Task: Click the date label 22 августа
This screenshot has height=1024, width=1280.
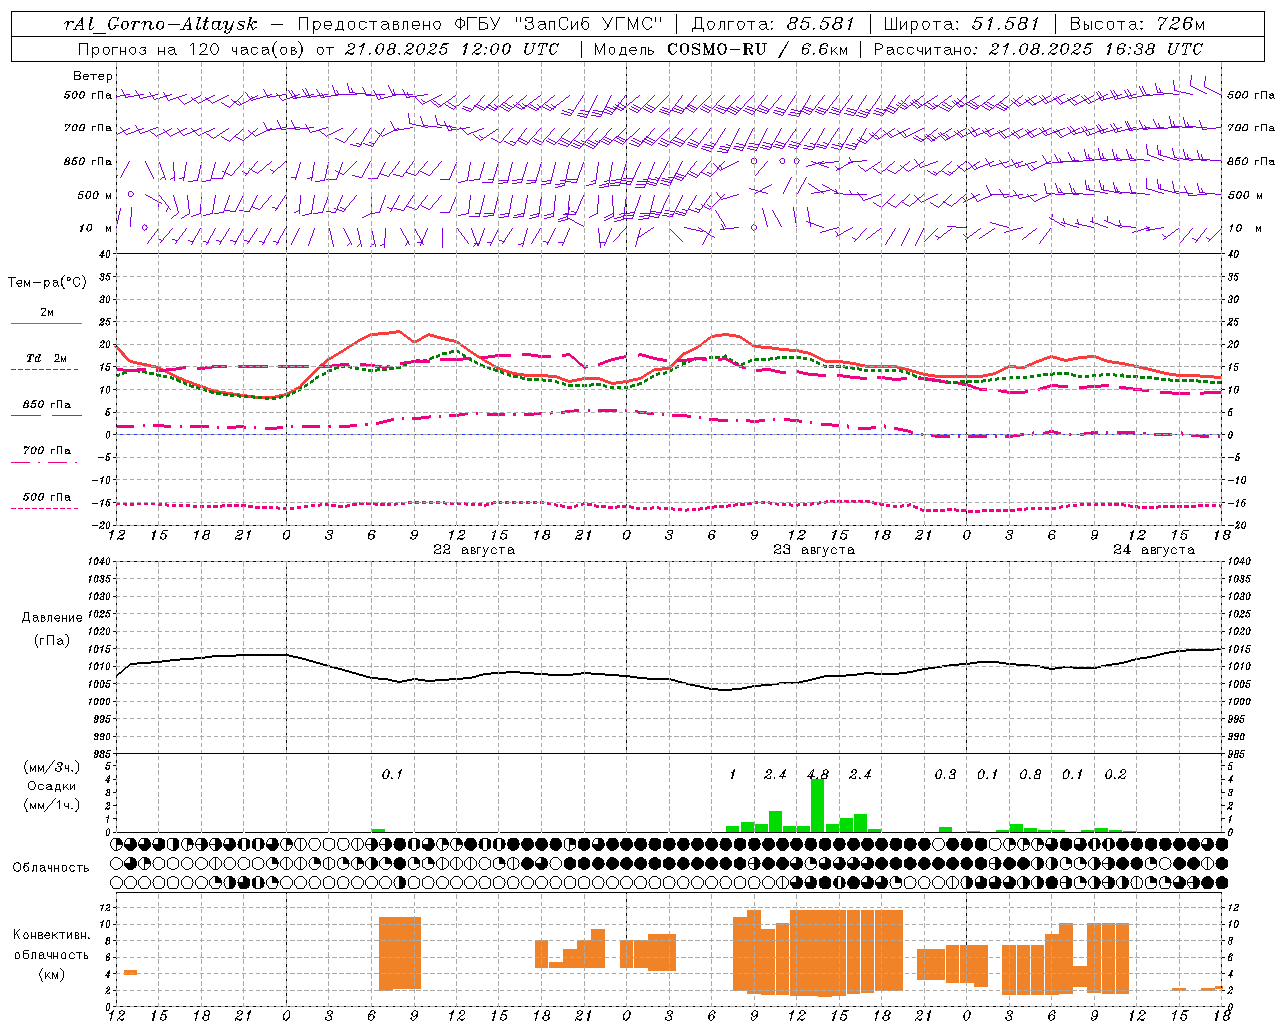Action: (x=474, y=550)
